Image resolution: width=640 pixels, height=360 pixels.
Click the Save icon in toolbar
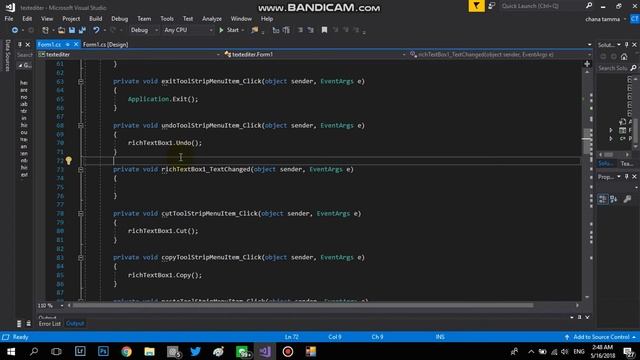click(72, 30)
